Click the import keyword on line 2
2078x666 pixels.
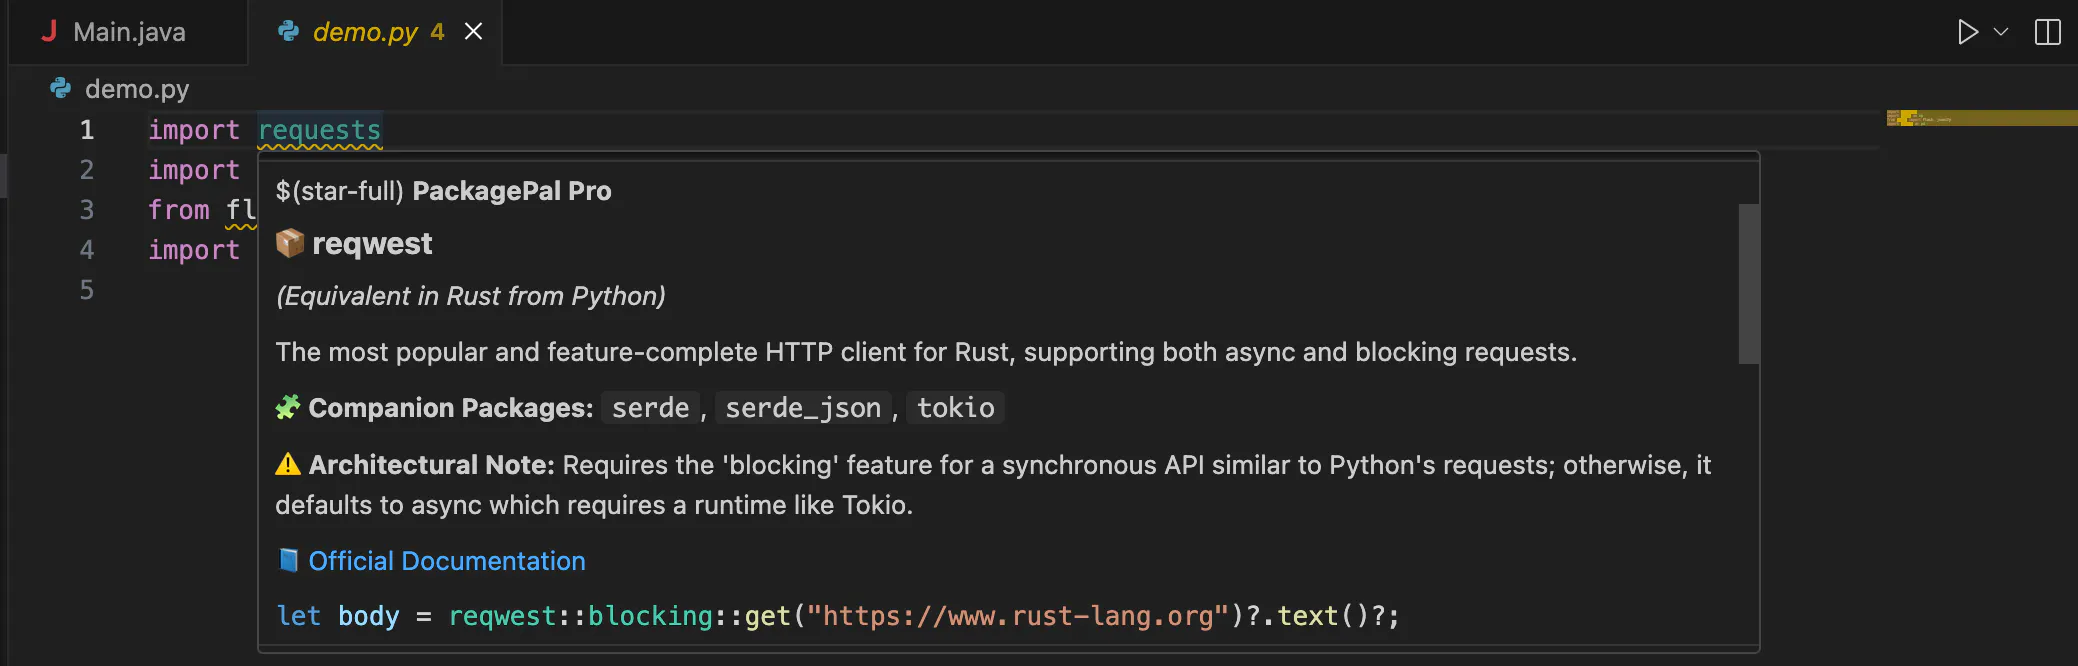click(x=194, y=170)
